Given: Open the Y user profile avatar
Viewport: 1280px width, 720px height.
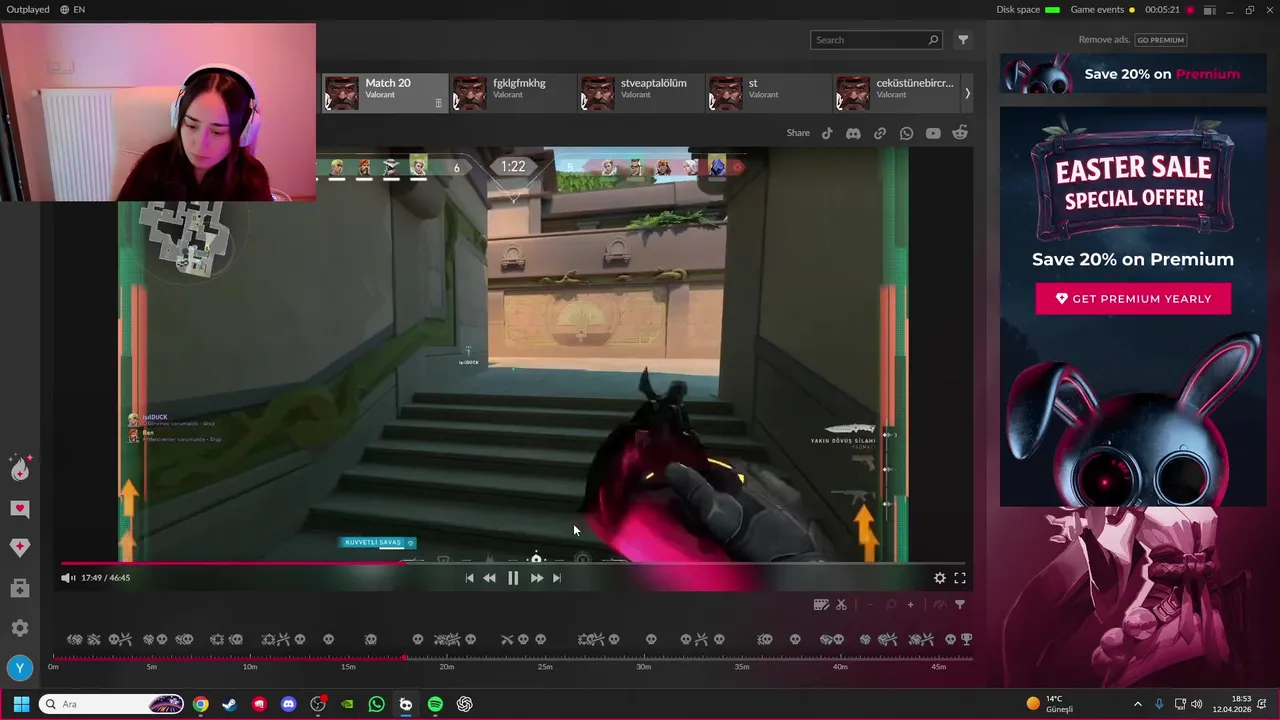Looking at the screenshot, I should pyautogui.click(x=20, y=668).
